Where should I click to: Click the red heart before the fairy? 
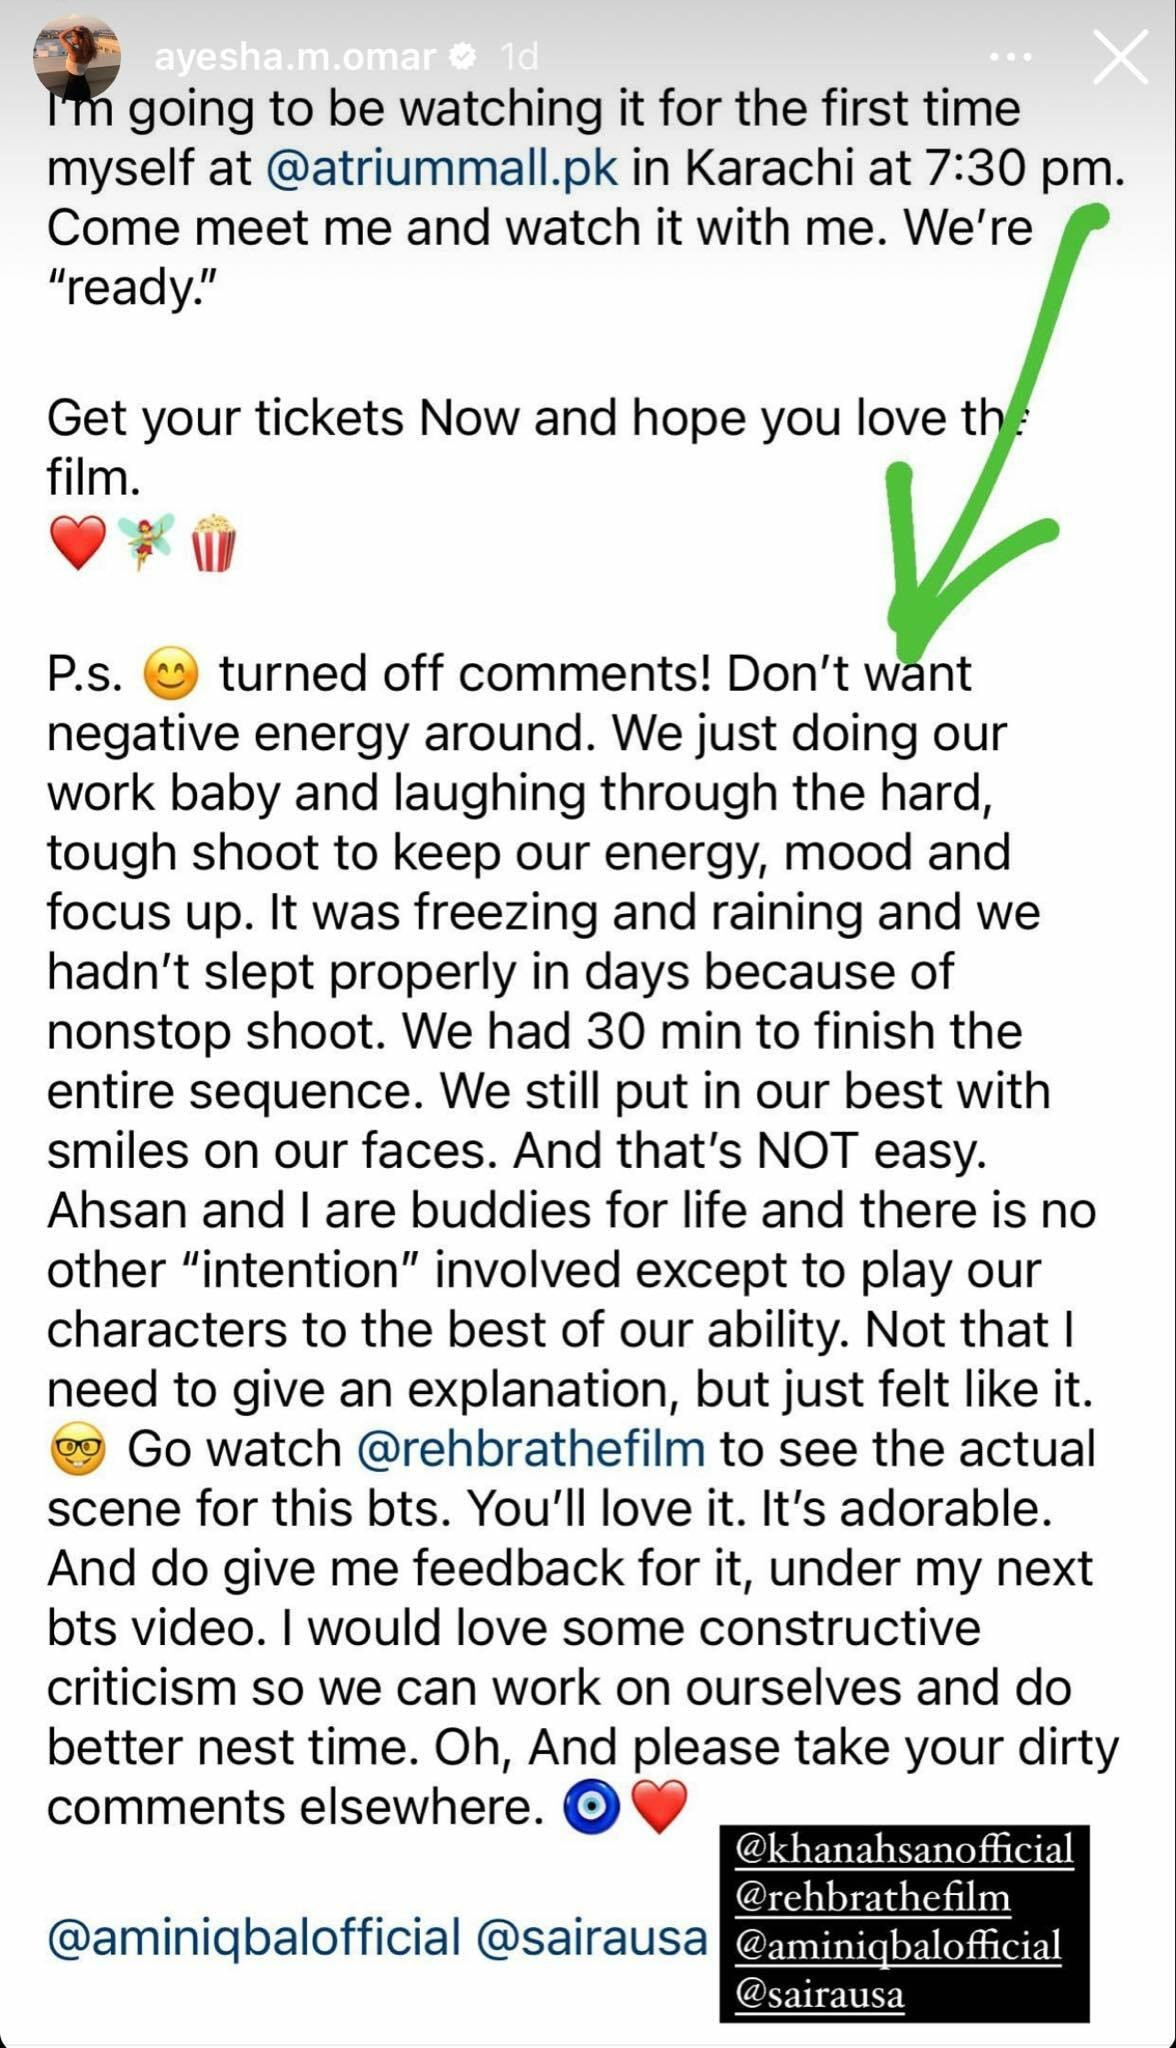tap(77, 543)
